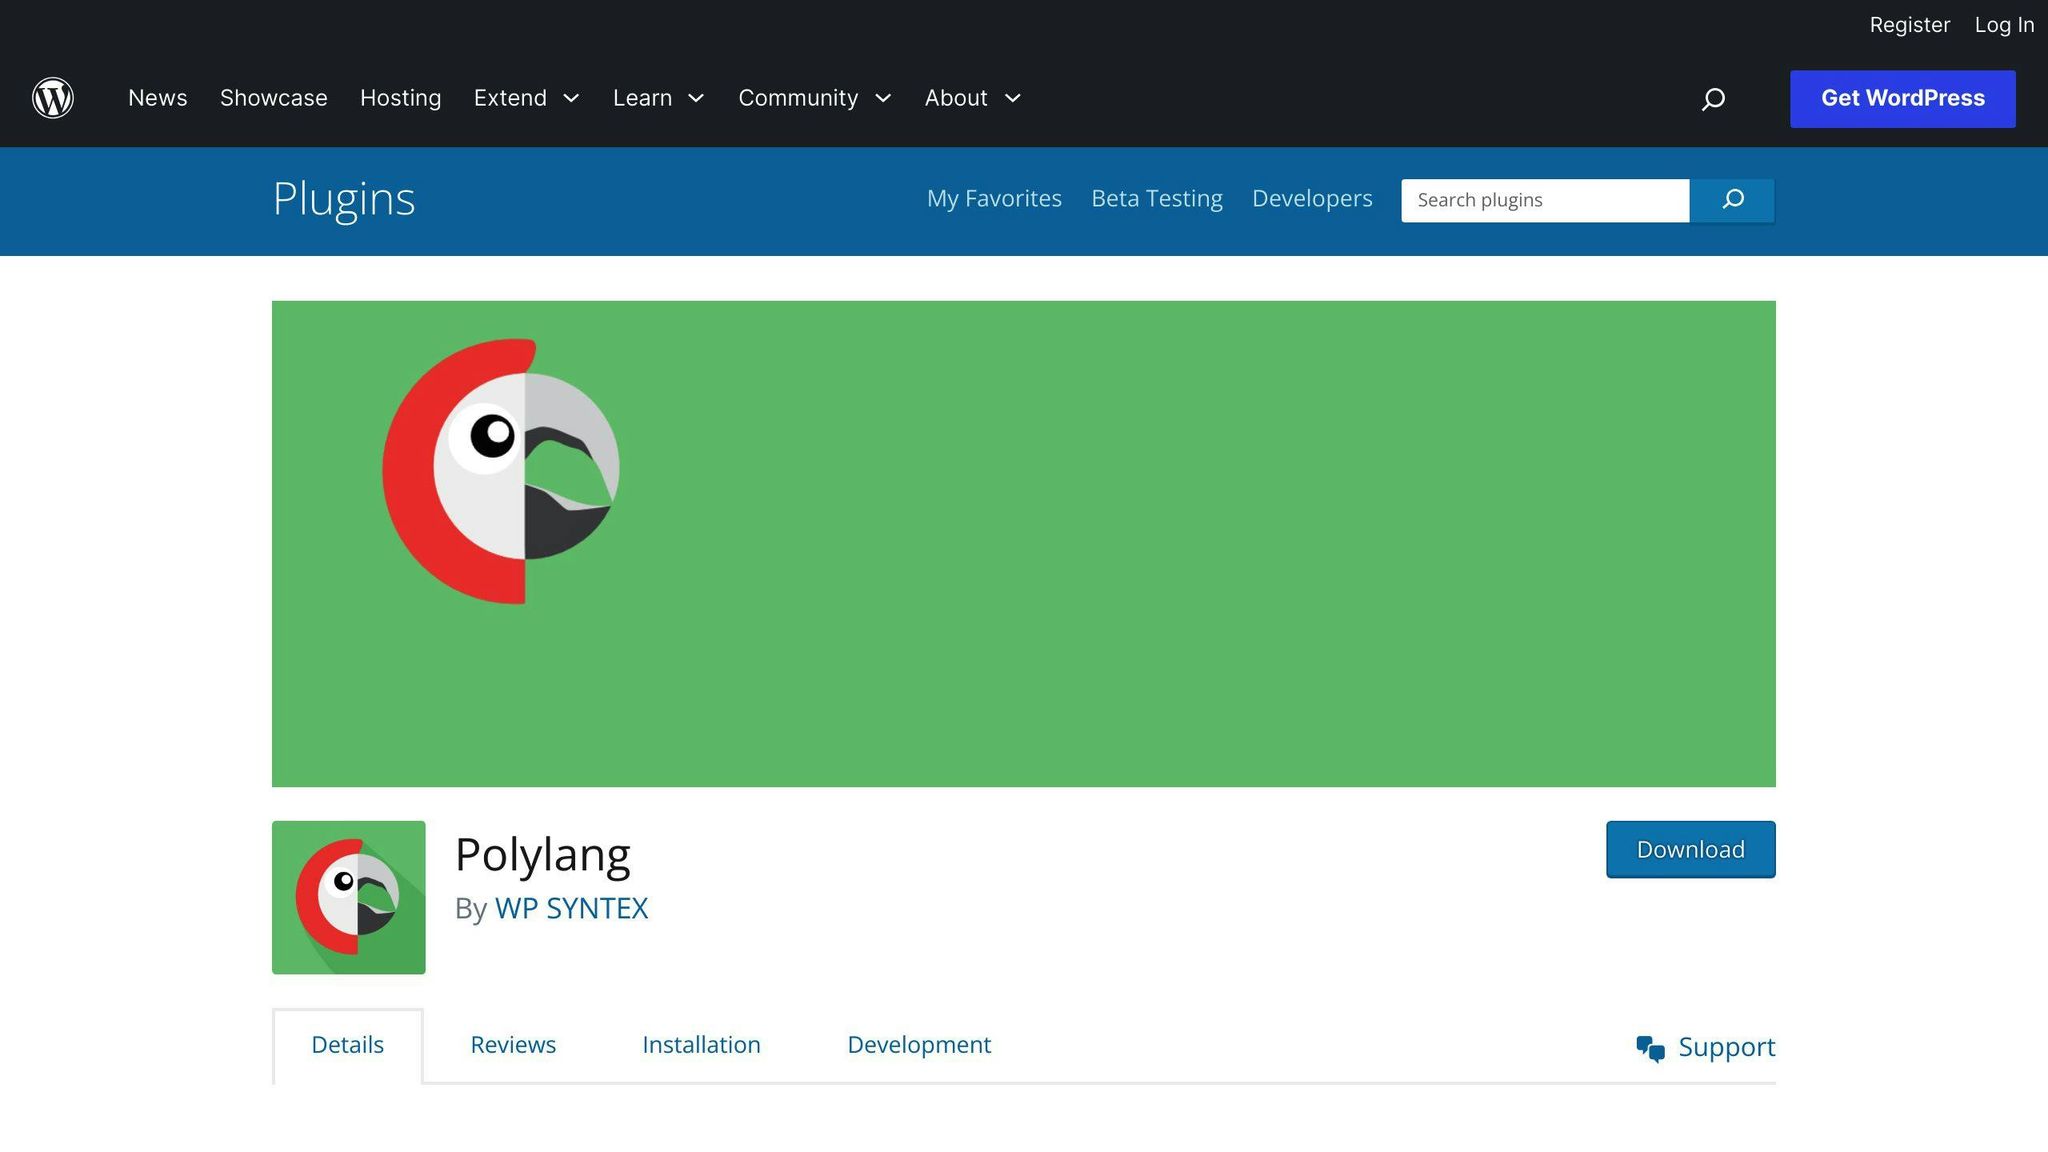Download the Polylang plugin
The height and width of the screenshot is (1152, 2048).
point(1690,850)
